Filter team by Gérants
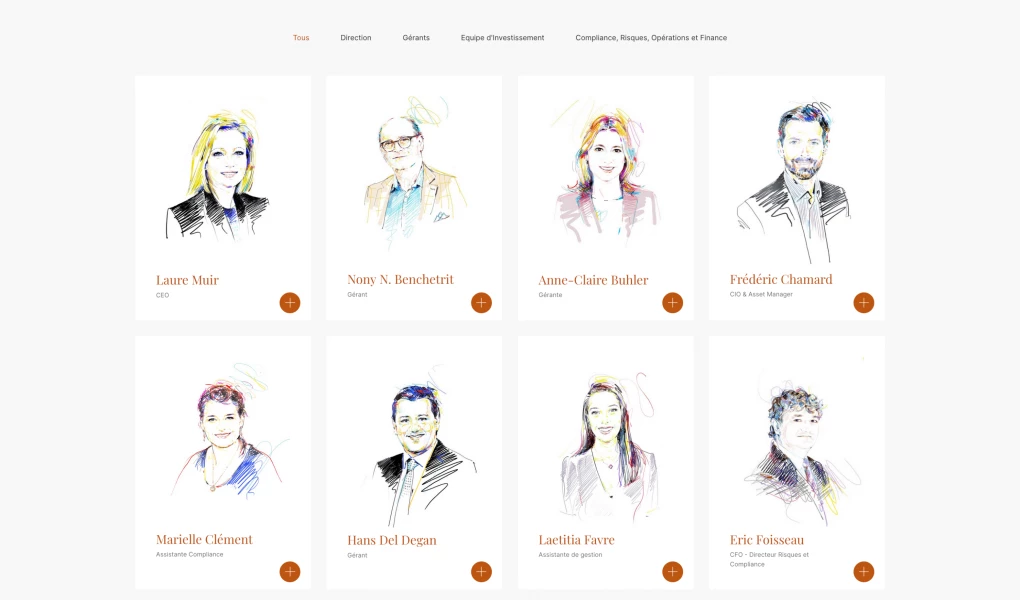Viewport: 1020px width, 600px height. 416,38
